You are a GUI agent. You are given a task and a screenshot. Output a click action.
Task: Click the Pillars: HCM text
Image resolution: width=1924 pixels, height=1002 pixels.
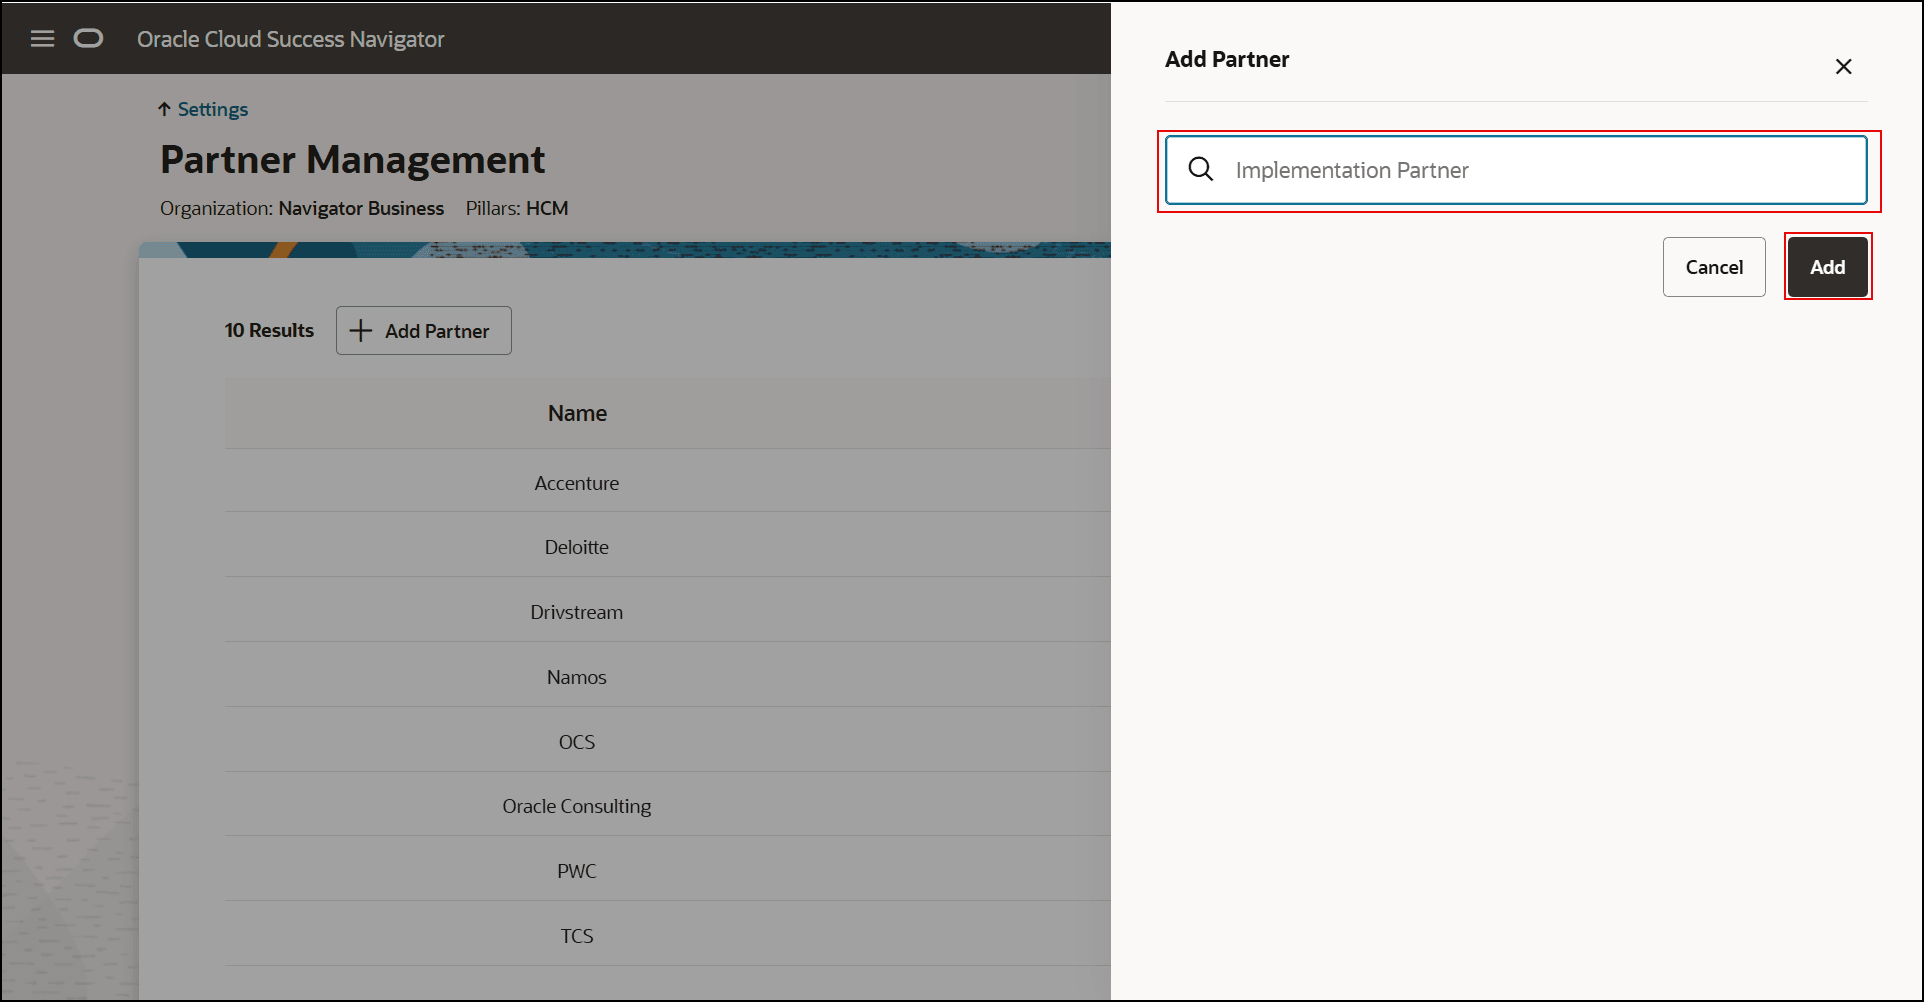click(517, 208)
